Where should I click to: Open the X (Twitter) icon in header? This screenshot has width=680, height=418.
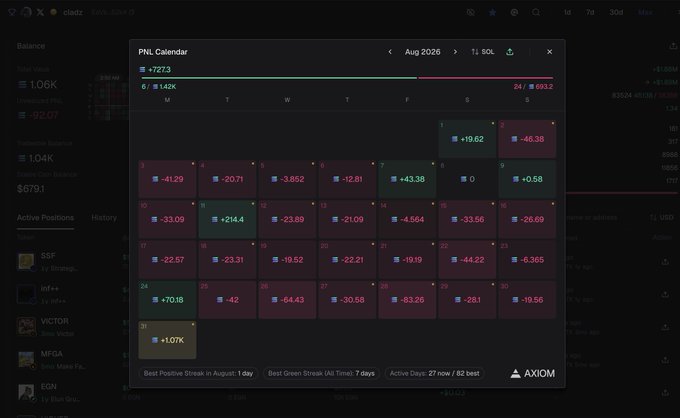pos(40,12)
